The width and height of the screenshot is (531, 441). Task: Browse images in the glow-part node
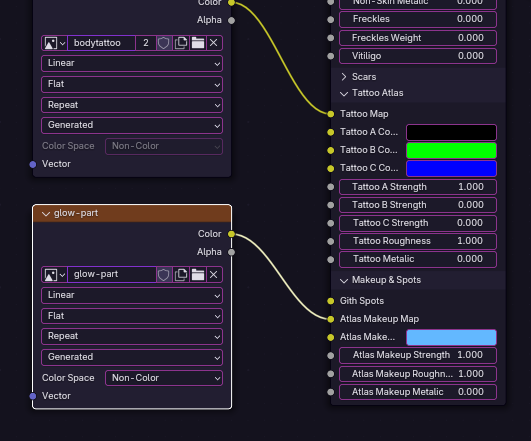[x=55, y=275]
